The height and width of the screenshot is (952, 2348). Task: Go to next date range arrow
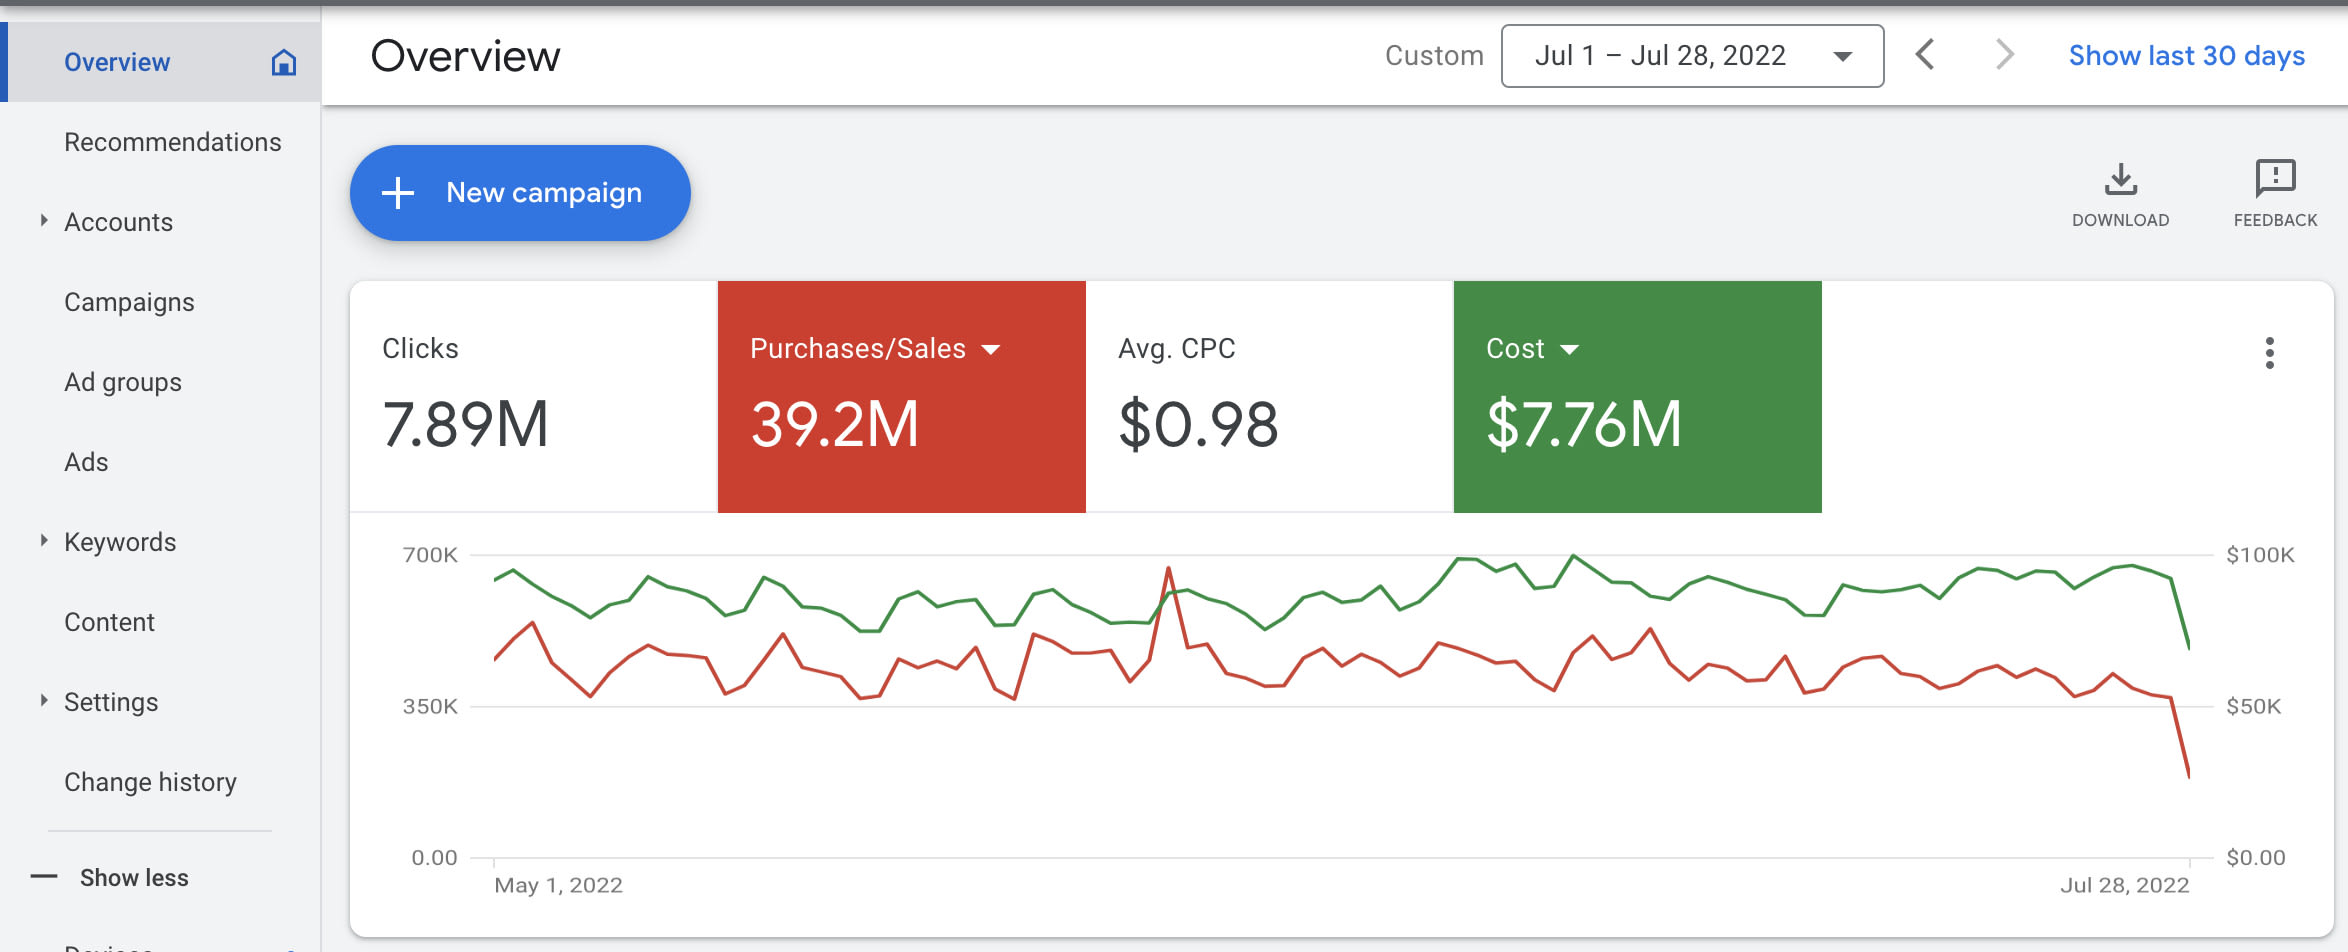coord(2003,55)
